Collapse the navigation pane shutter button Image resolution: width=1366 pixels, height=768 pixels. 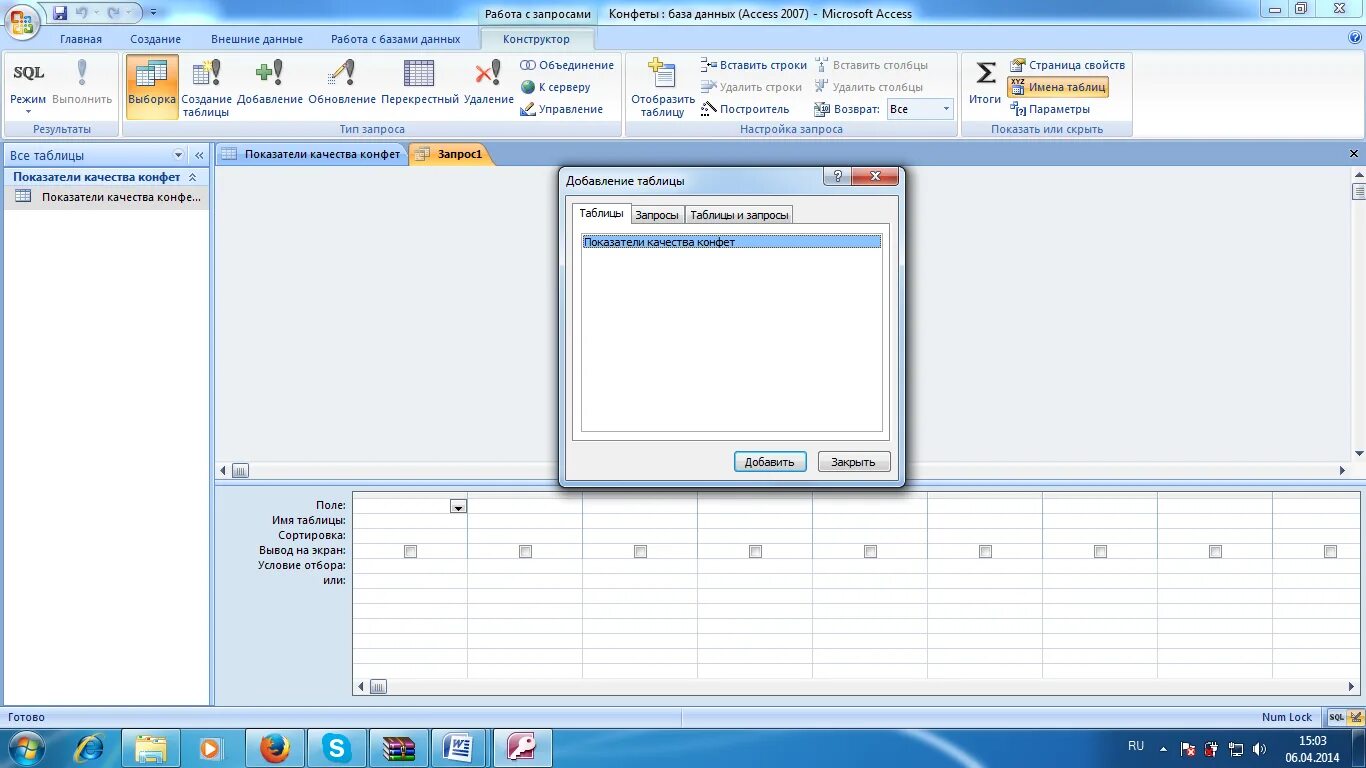point(199,155)
